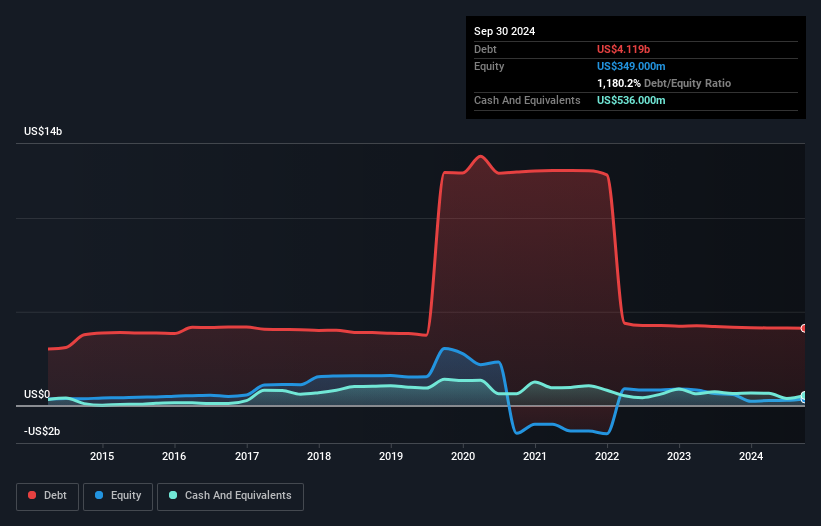Toggle the Debt legend button
821x526 pixels.
(x=47, y=496)
